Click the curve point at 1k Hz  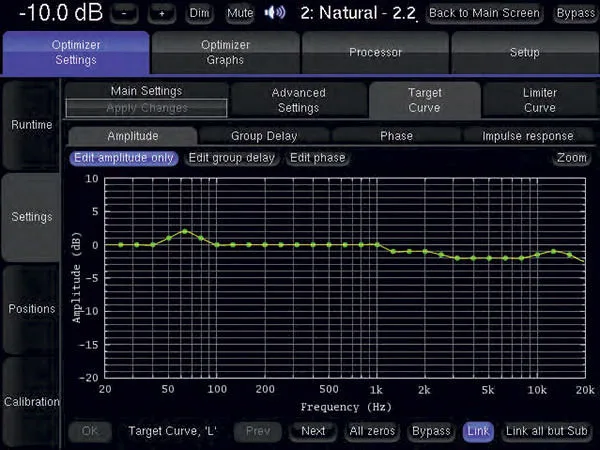377,245
